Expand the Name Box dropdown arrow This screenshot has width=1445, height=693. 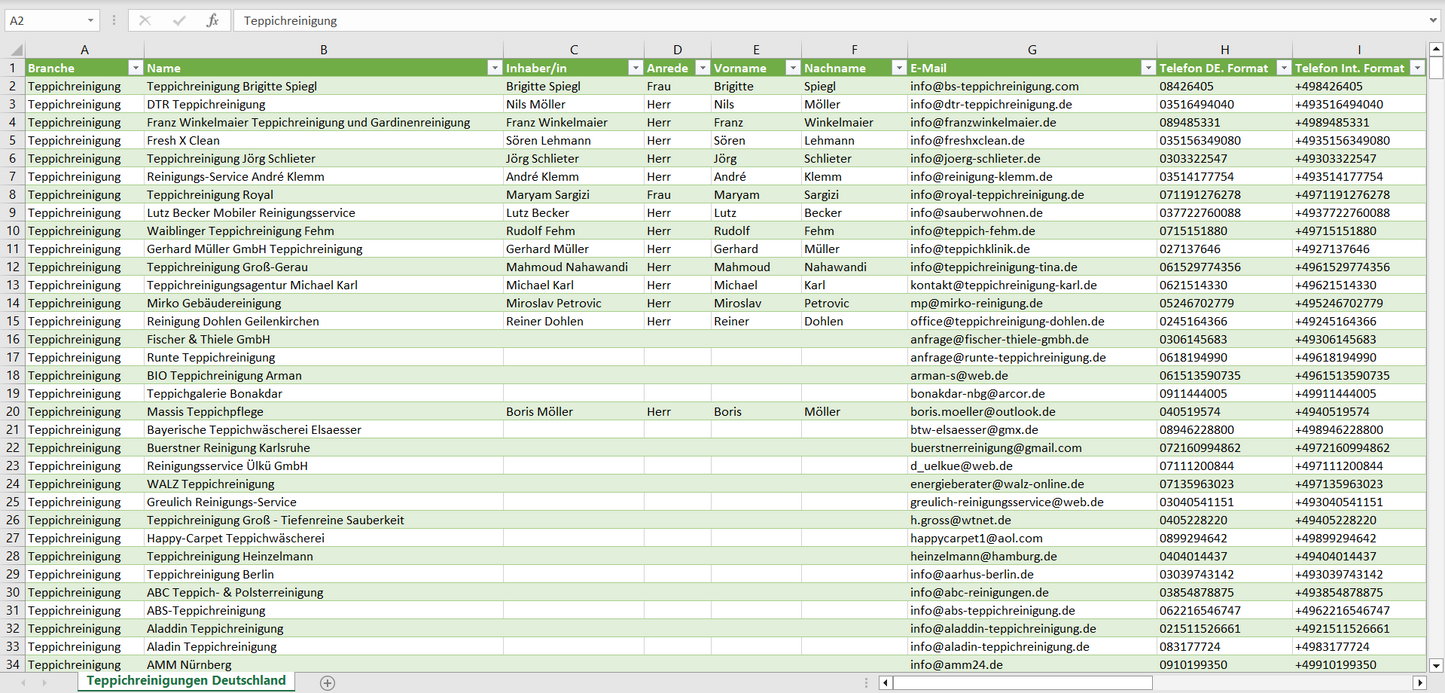pos(91,20)
